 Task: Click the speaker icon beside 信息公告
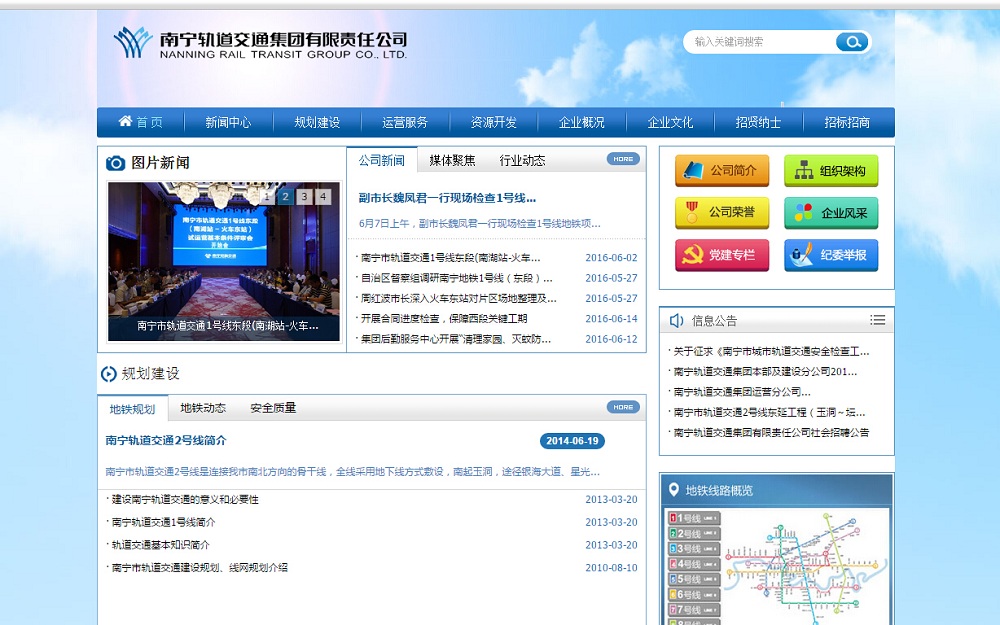676,321
